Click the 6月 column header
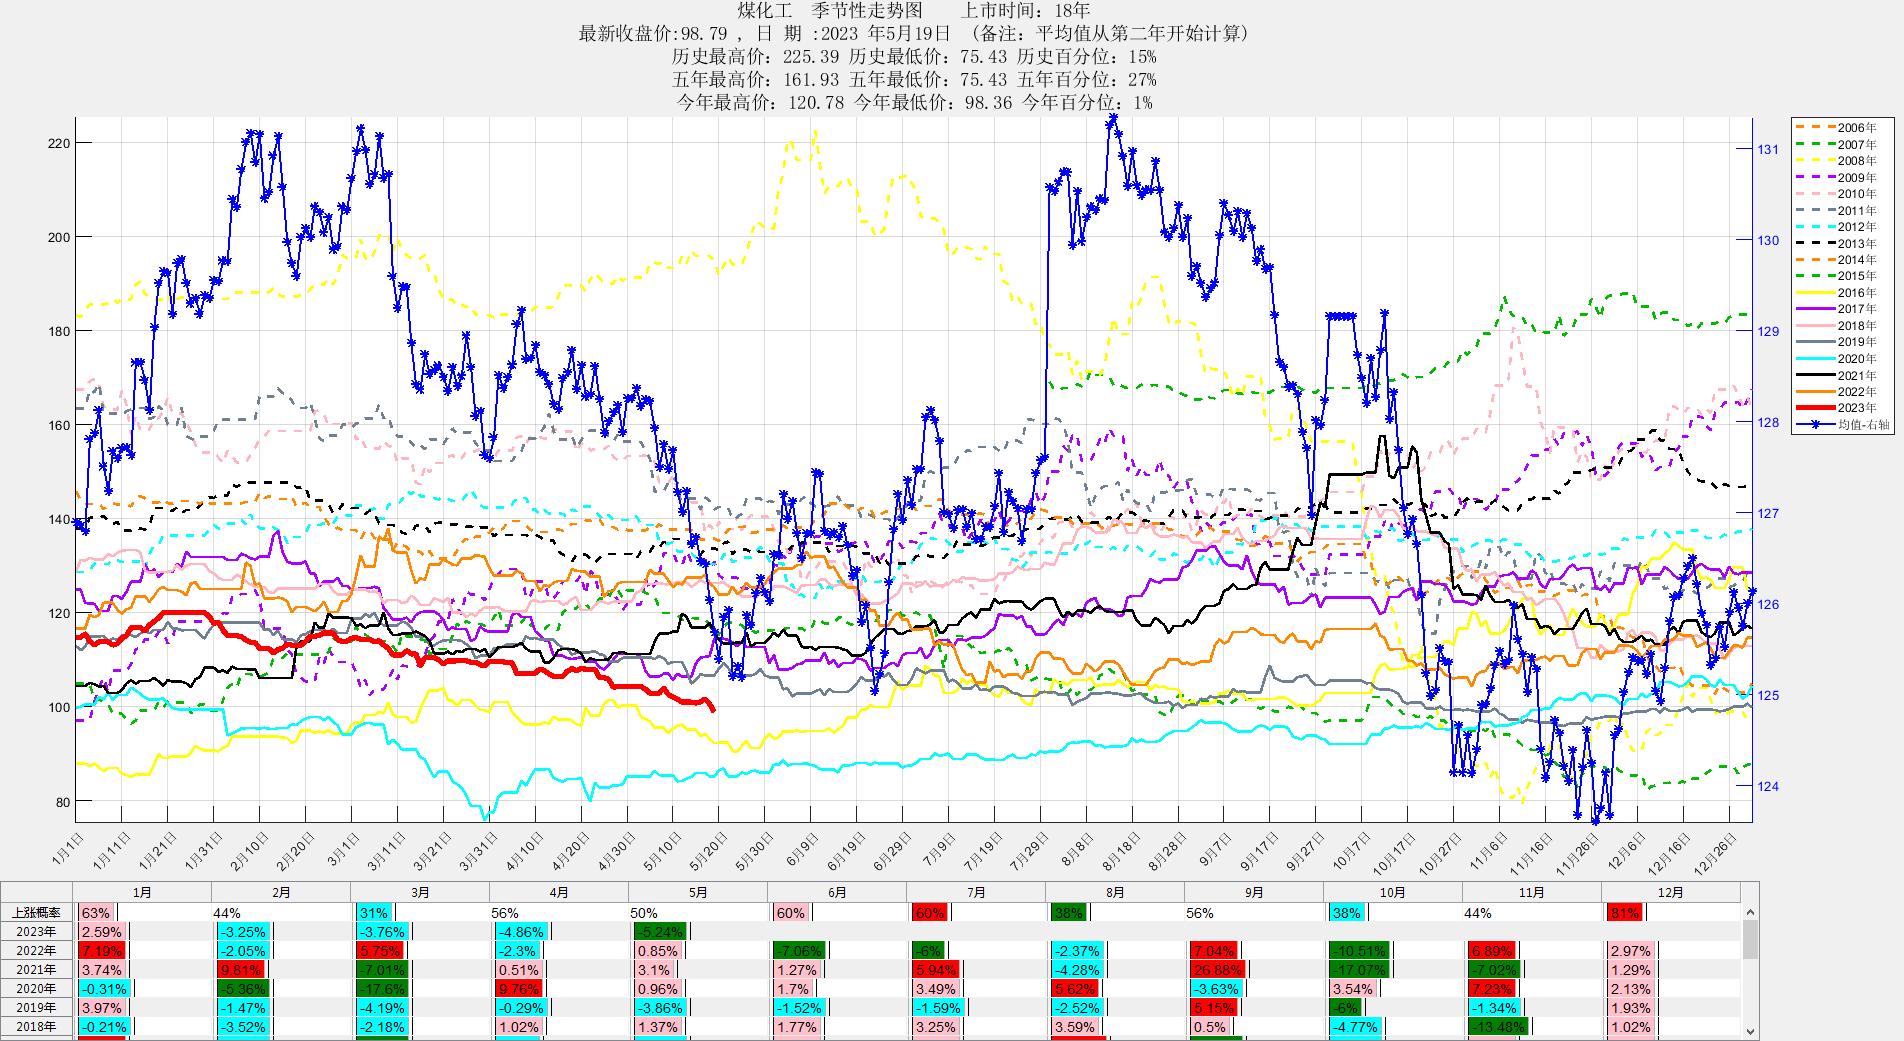The height and width of the screenshot is (1041, 1904). (x=837, y=892)
